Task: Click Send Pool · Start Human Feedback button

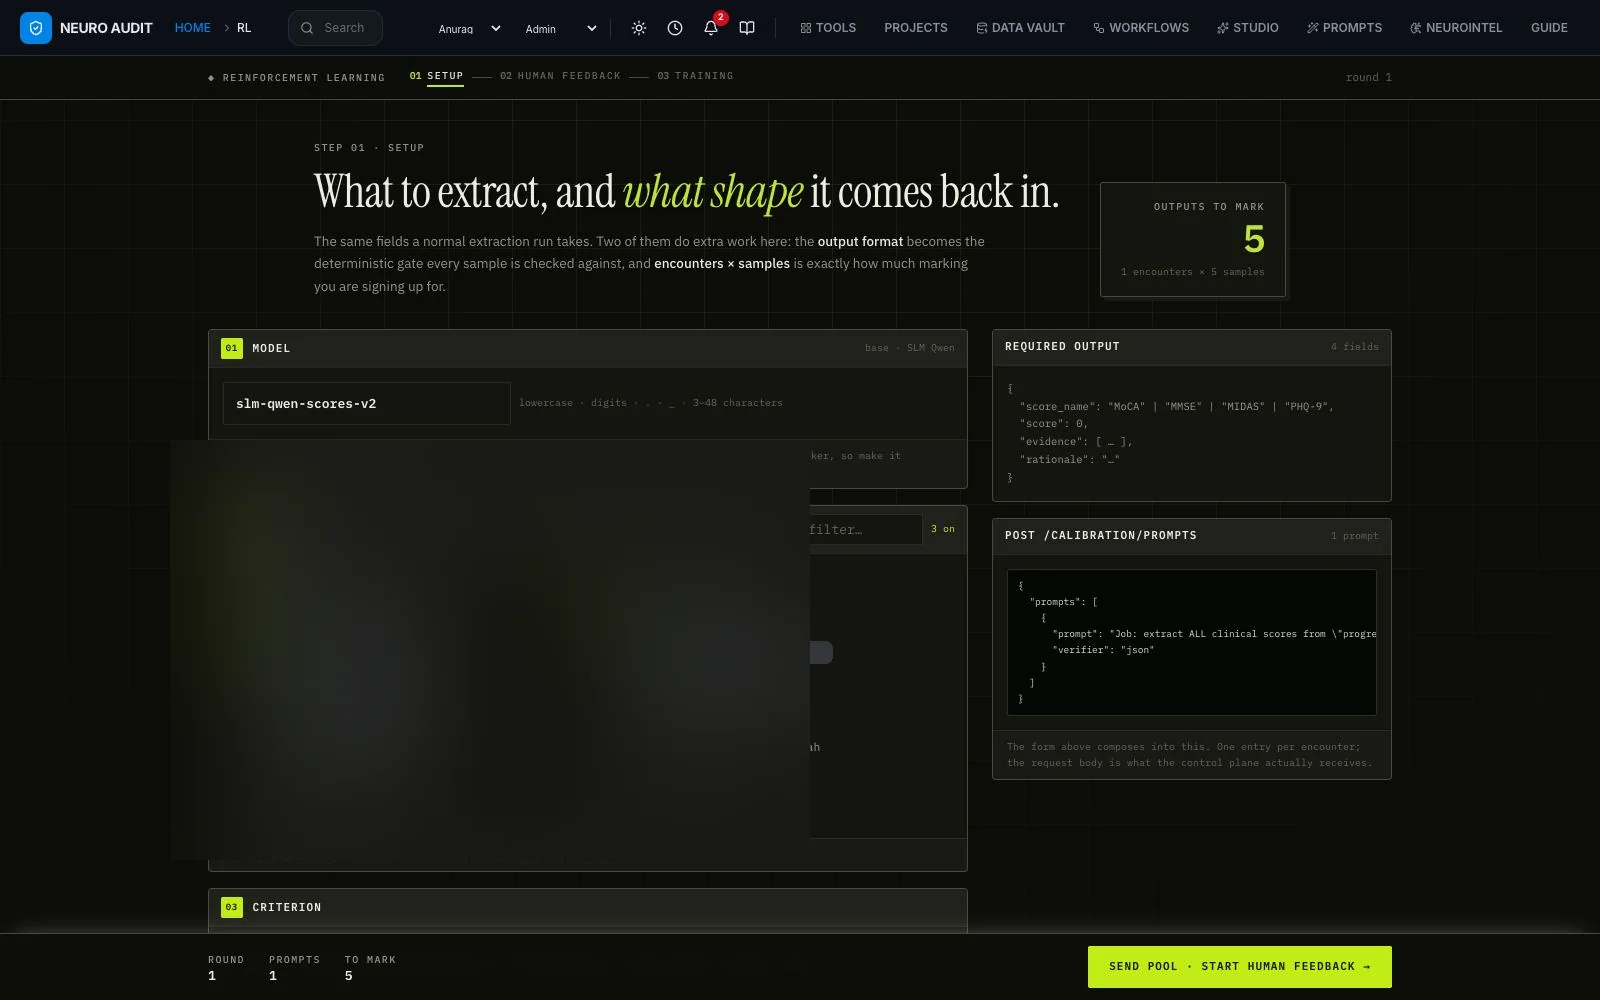Action: click(x=1240, y=967)
